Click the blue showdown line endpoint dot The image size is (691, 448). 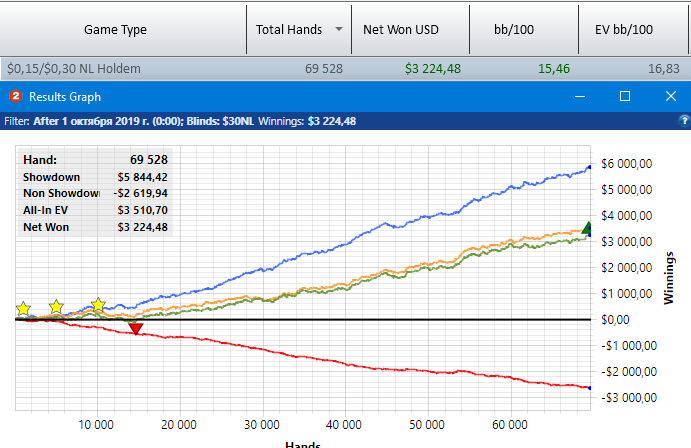pyautogui.click(x=590, y=167)
